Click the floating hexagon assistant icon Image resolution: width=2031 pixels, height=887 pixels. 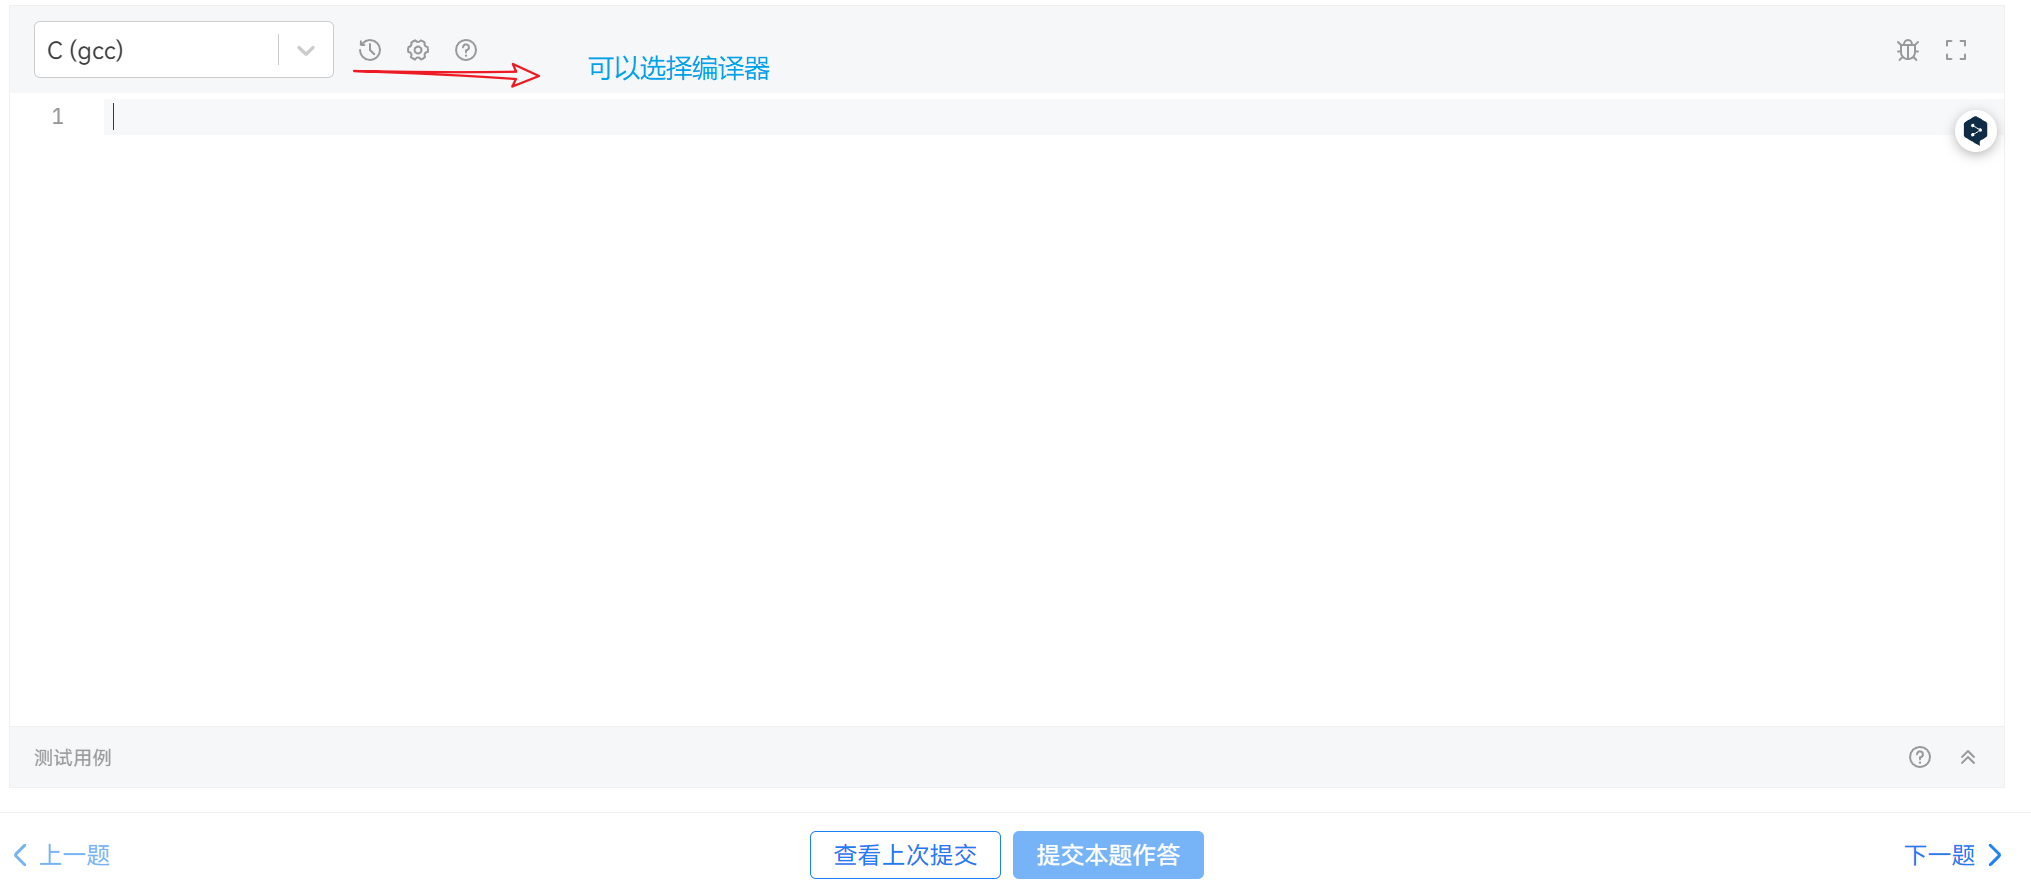[x=1976, y=131]
